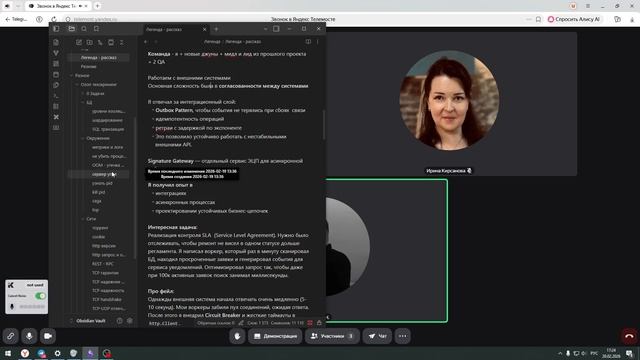Open help icon next to Obsidian Vault
The width and height of the screenshot is (640, 360).
click(x=120, y=321)
